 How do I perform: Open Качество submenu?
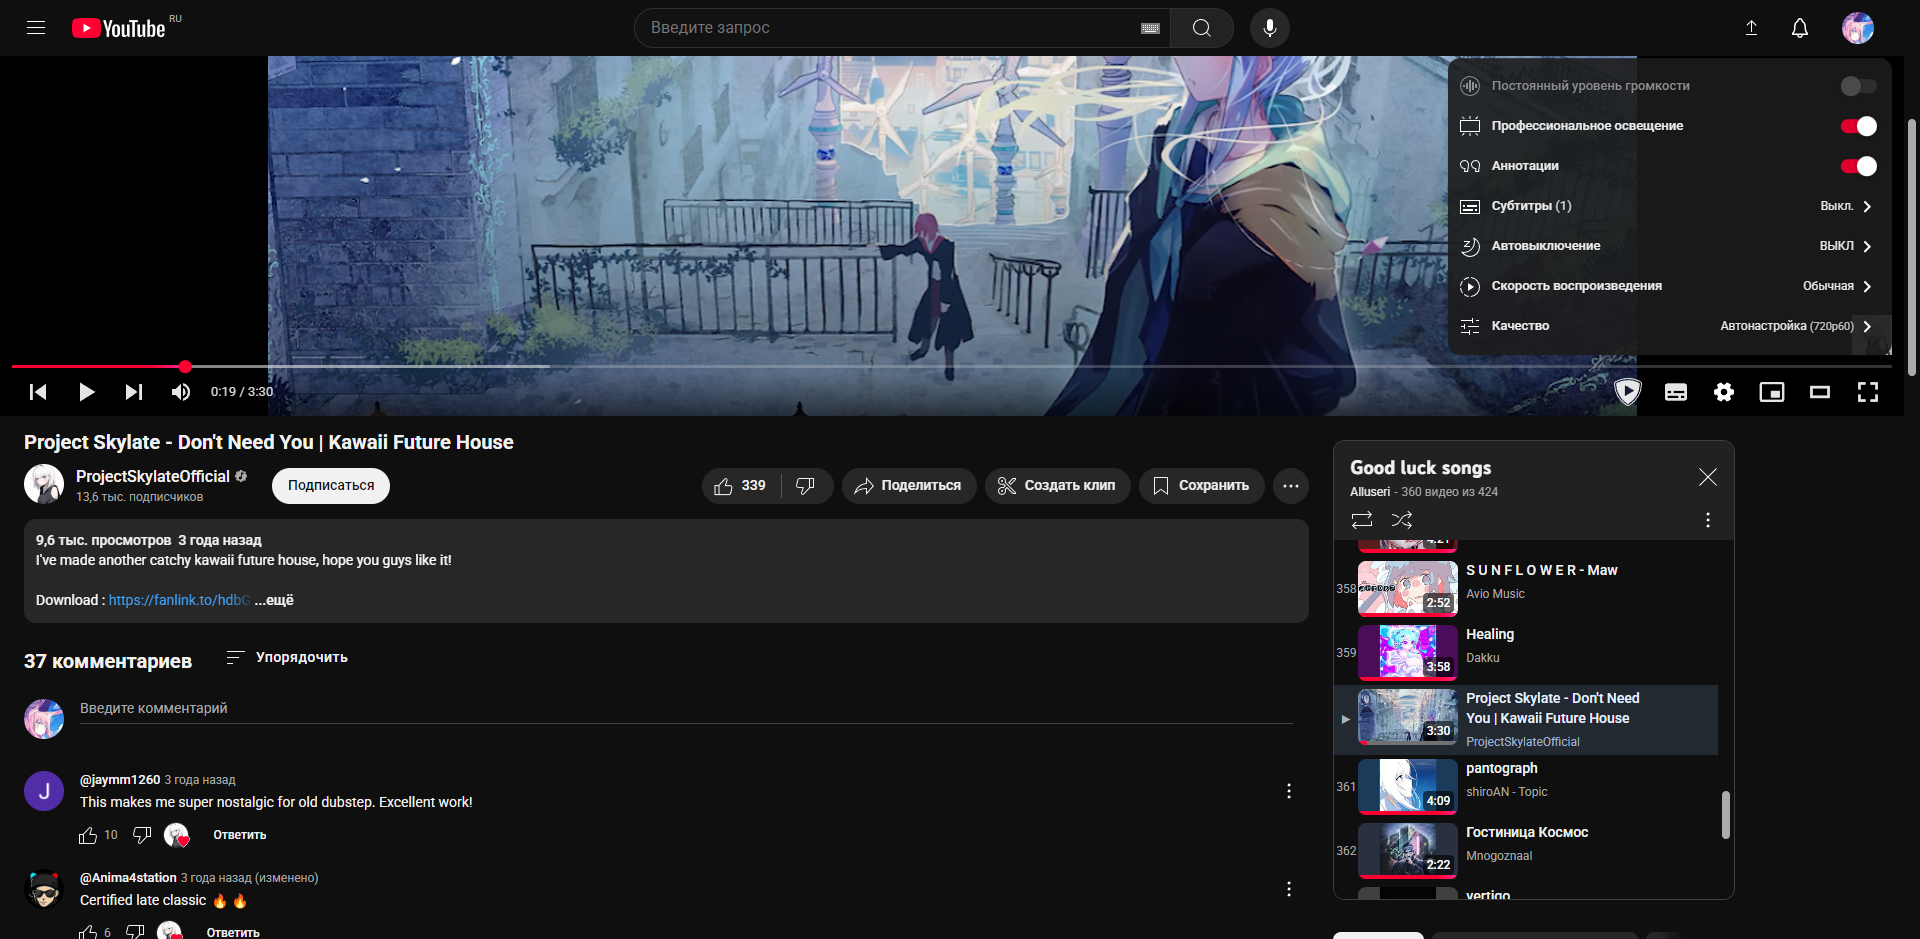1668,326
